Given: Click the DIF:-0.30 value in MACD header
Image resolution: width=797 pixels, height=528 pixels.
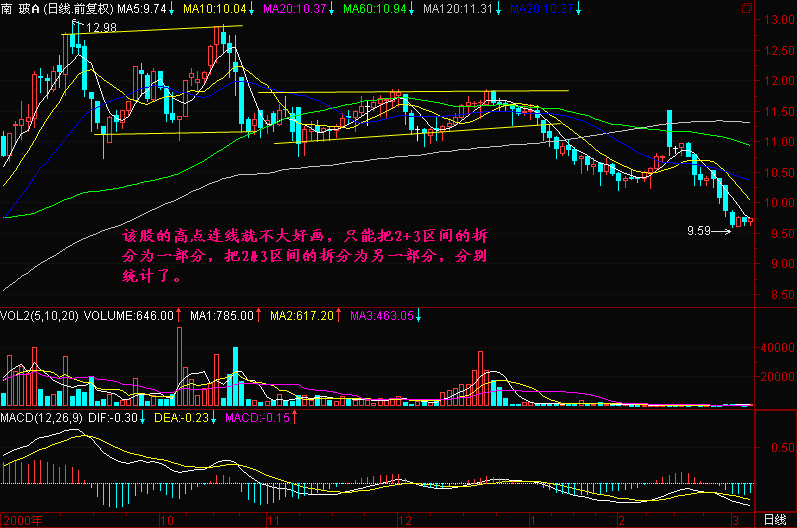Looking at the screenshot, I should pos(118,417).
